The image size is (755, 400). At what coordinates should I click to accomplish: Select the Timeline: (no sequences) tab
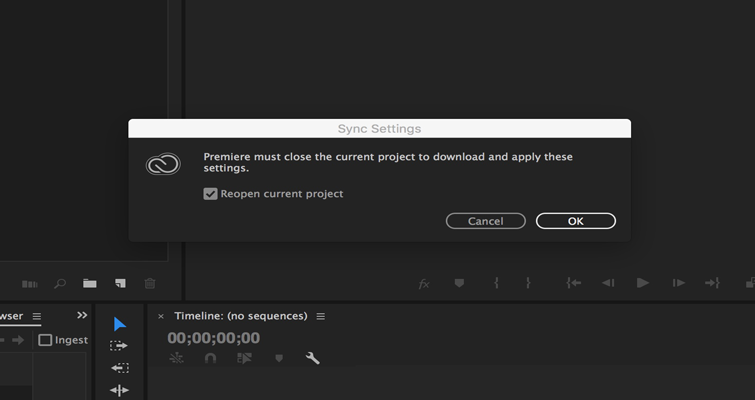point(241,316)
